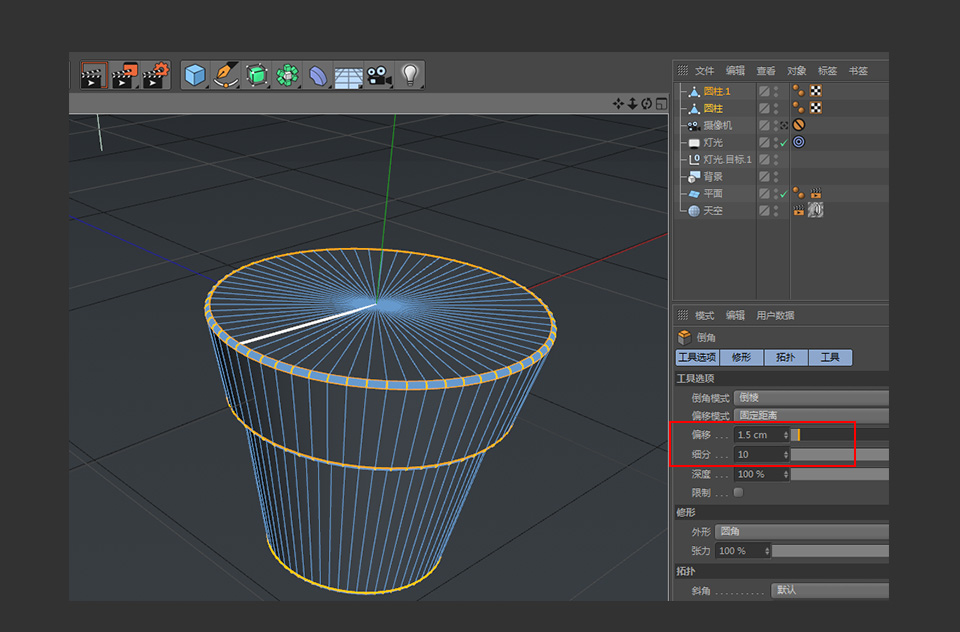960x632 pixels.
Task: Select the cube primitive icon on the toolbar
Action: (196, 76)
